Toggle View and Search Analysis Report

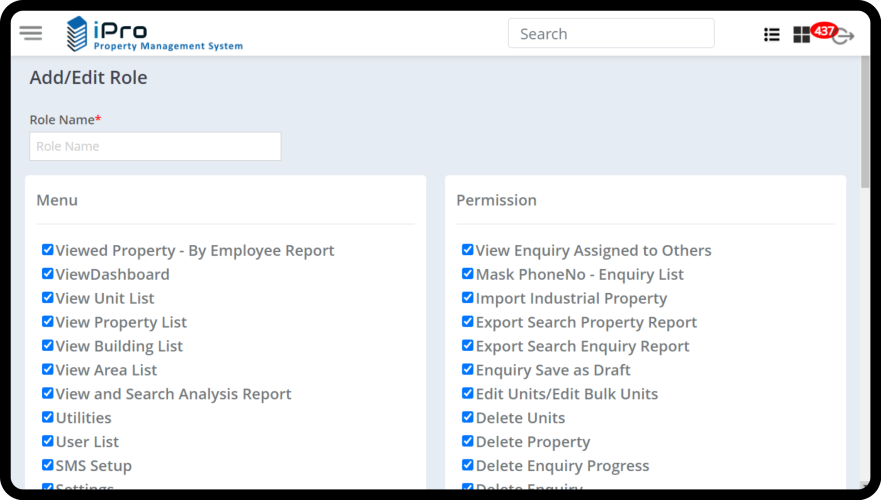click(47, 394)
